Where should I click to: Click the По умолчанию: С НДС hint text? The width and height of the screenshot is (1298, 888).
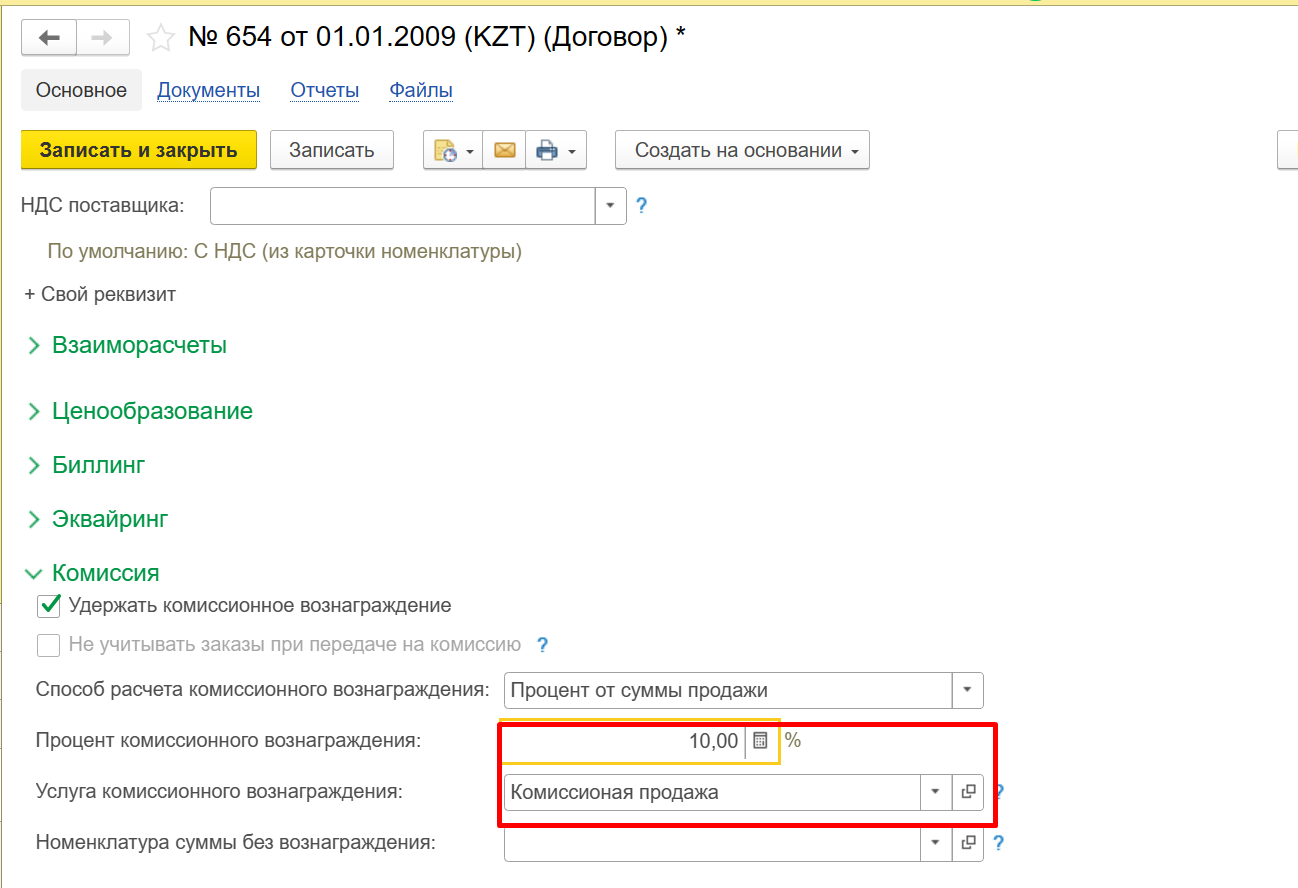(285, 251)
